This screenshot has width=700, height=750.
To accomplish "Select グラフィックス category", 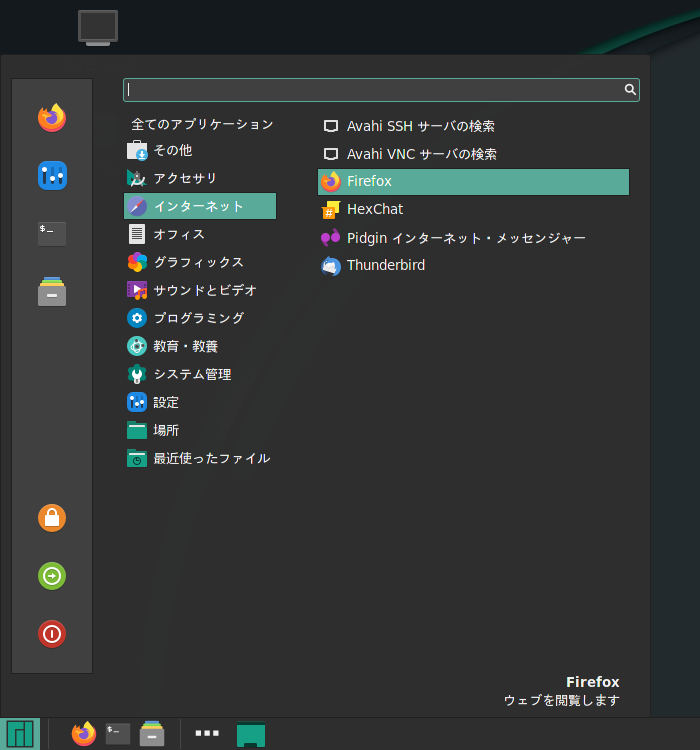I will coord(200,262).
